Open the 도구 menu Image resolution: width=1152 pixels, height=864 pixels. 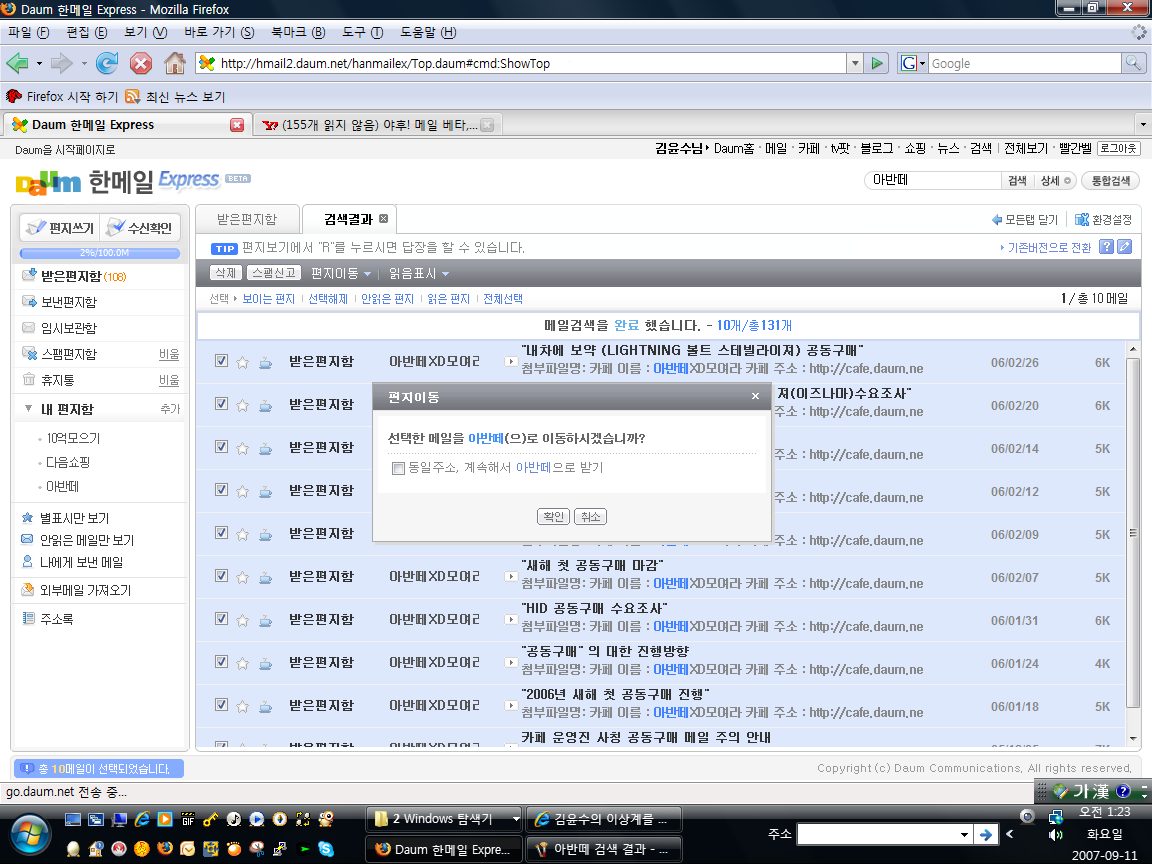click(363, 32)
